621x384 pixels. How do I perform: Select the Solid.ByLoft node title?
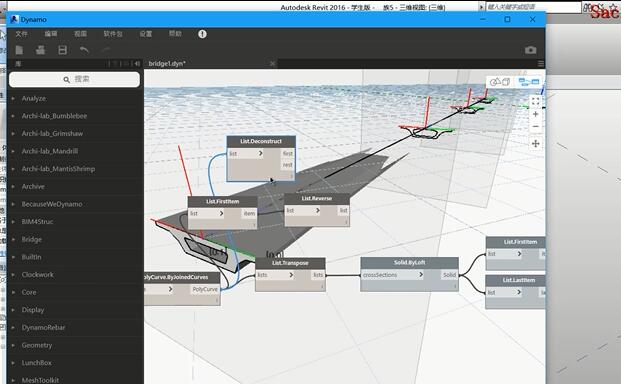pyautogui.click(x=410, y=262)
